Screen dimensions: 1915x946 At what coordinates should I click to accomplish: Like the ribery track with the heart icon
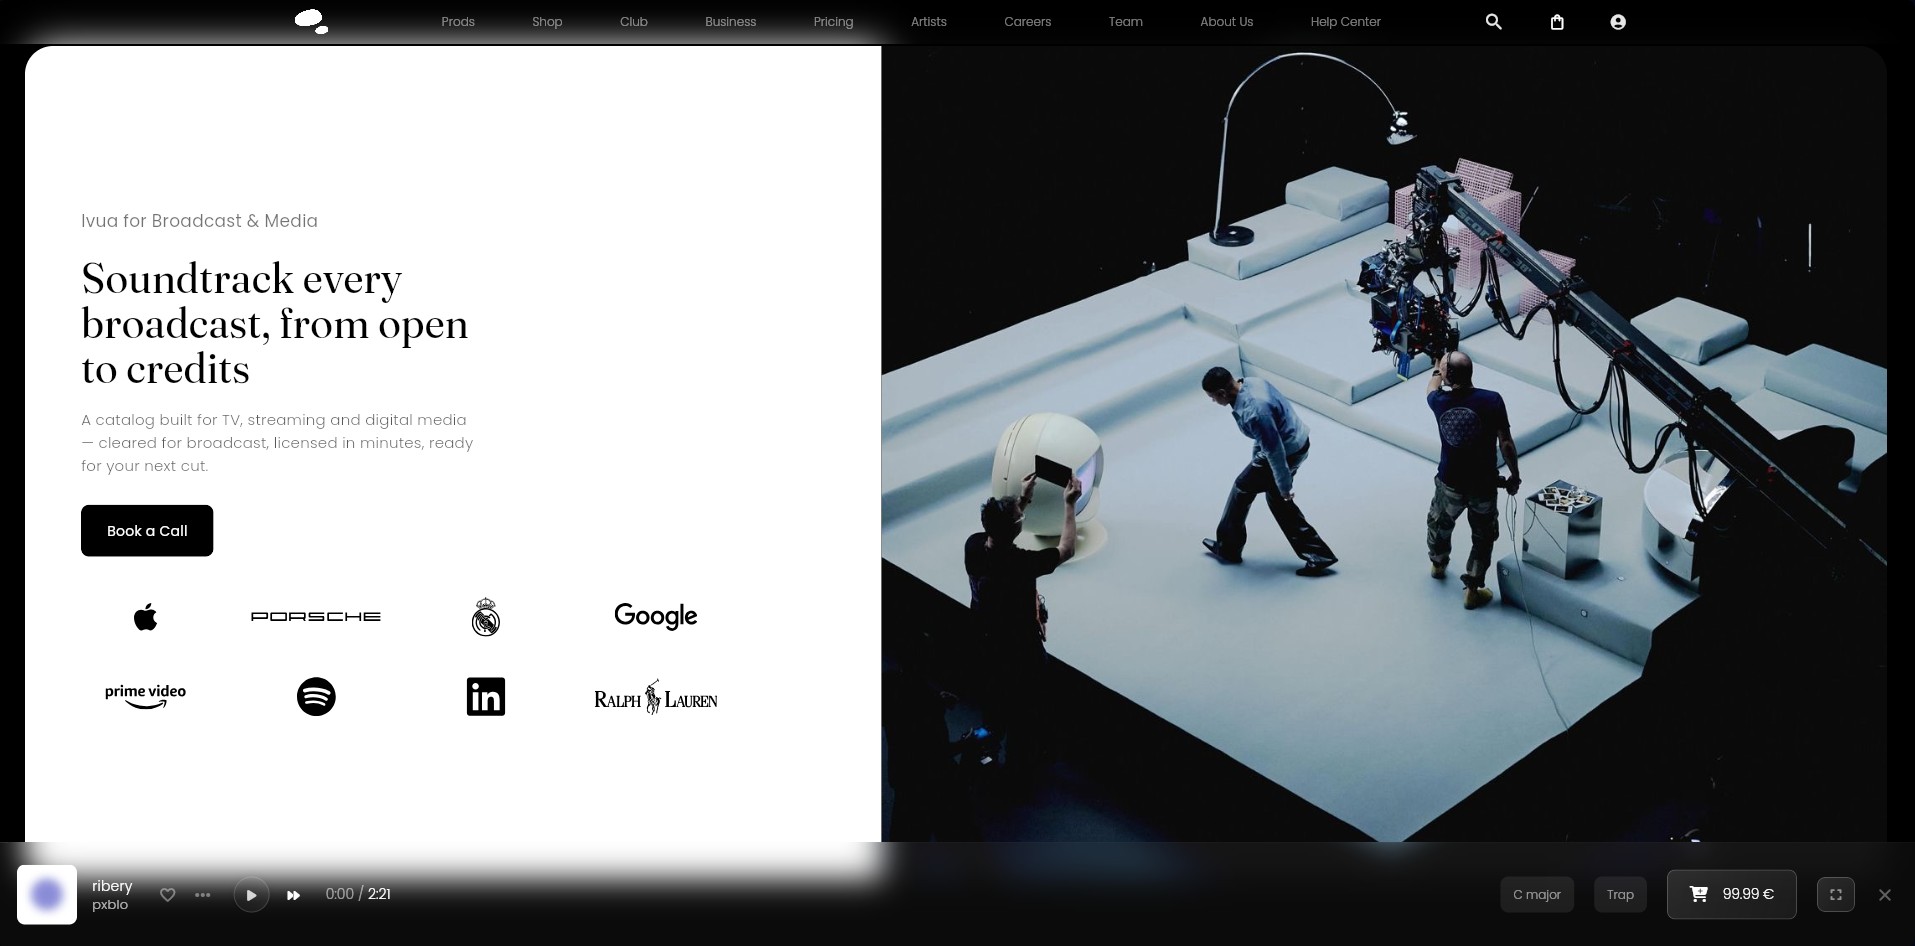click(168, 895)
